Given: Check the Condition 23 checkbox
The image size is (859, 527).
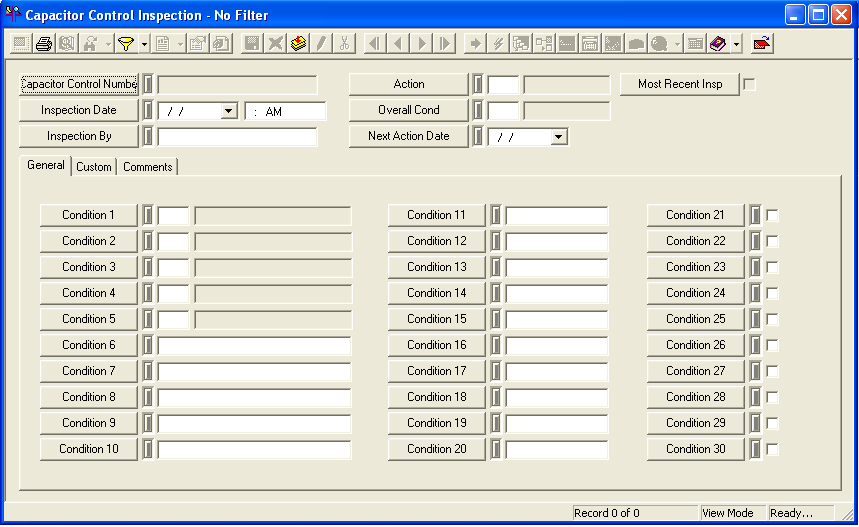Looking at the screenshot, I should click(772, 267).
